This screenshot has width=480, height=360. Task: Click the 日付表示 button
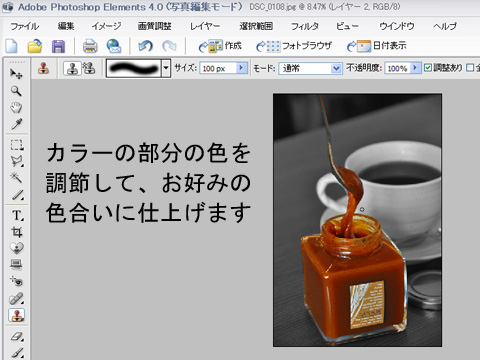click(377, 46)
